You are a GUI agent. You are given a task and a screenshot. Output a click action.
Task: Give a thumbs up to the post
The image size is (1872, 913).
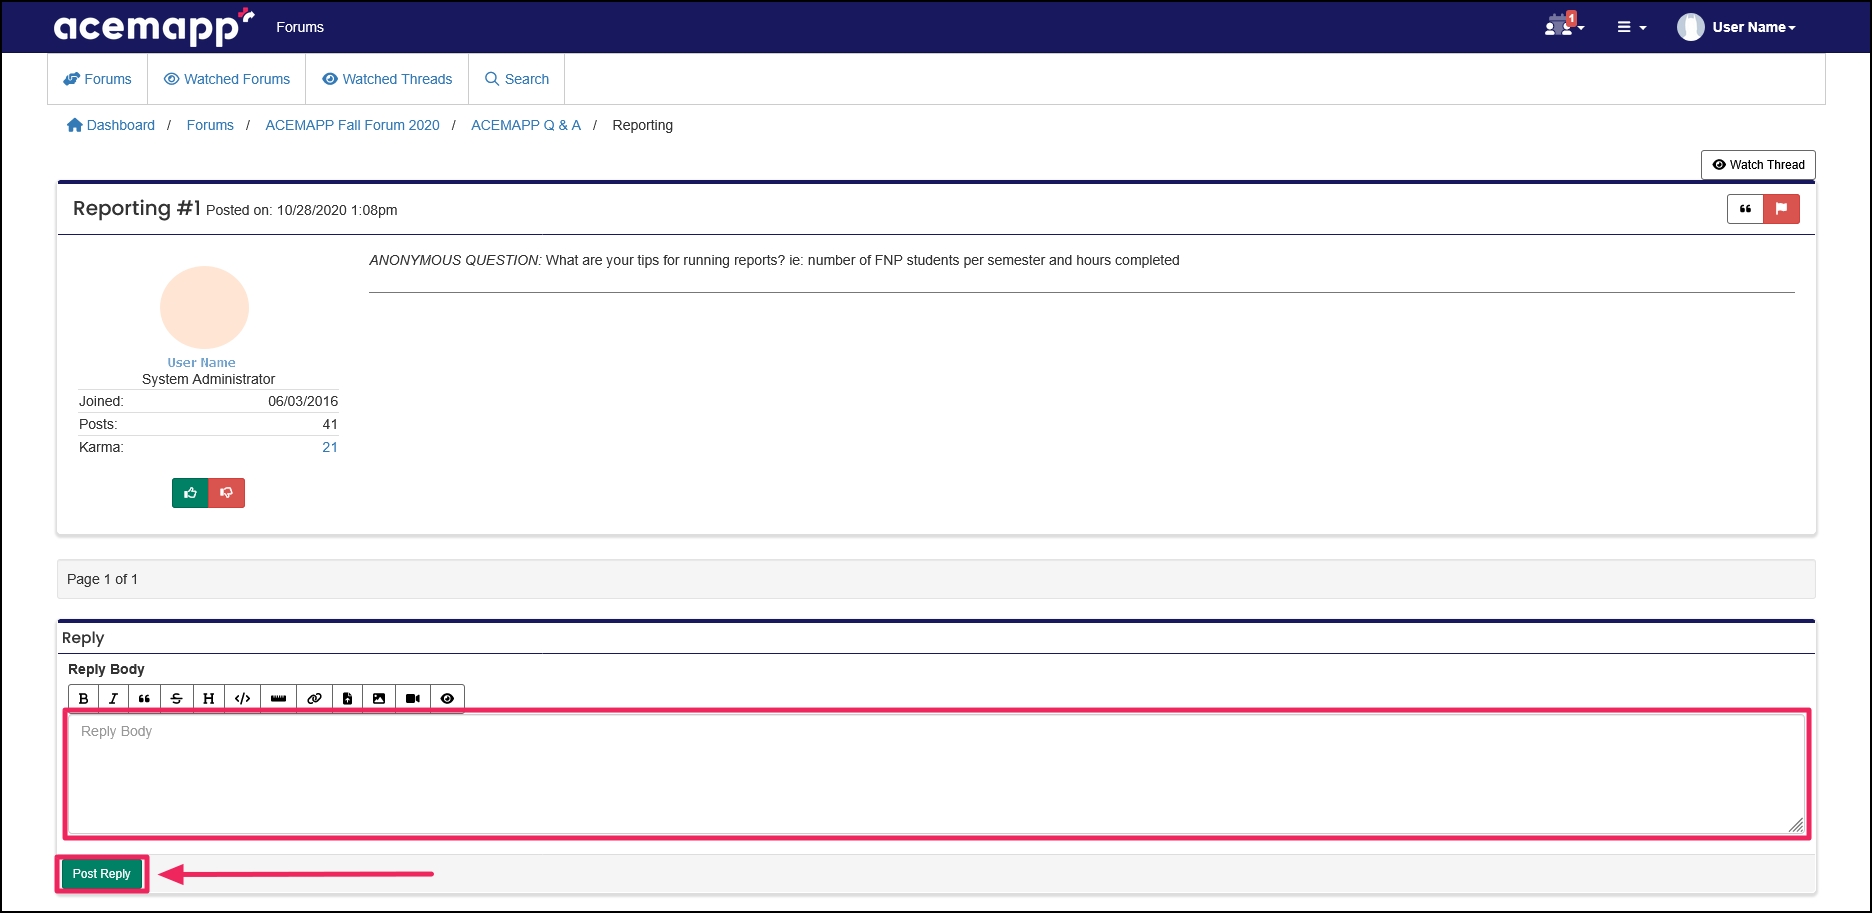[190, 492]
